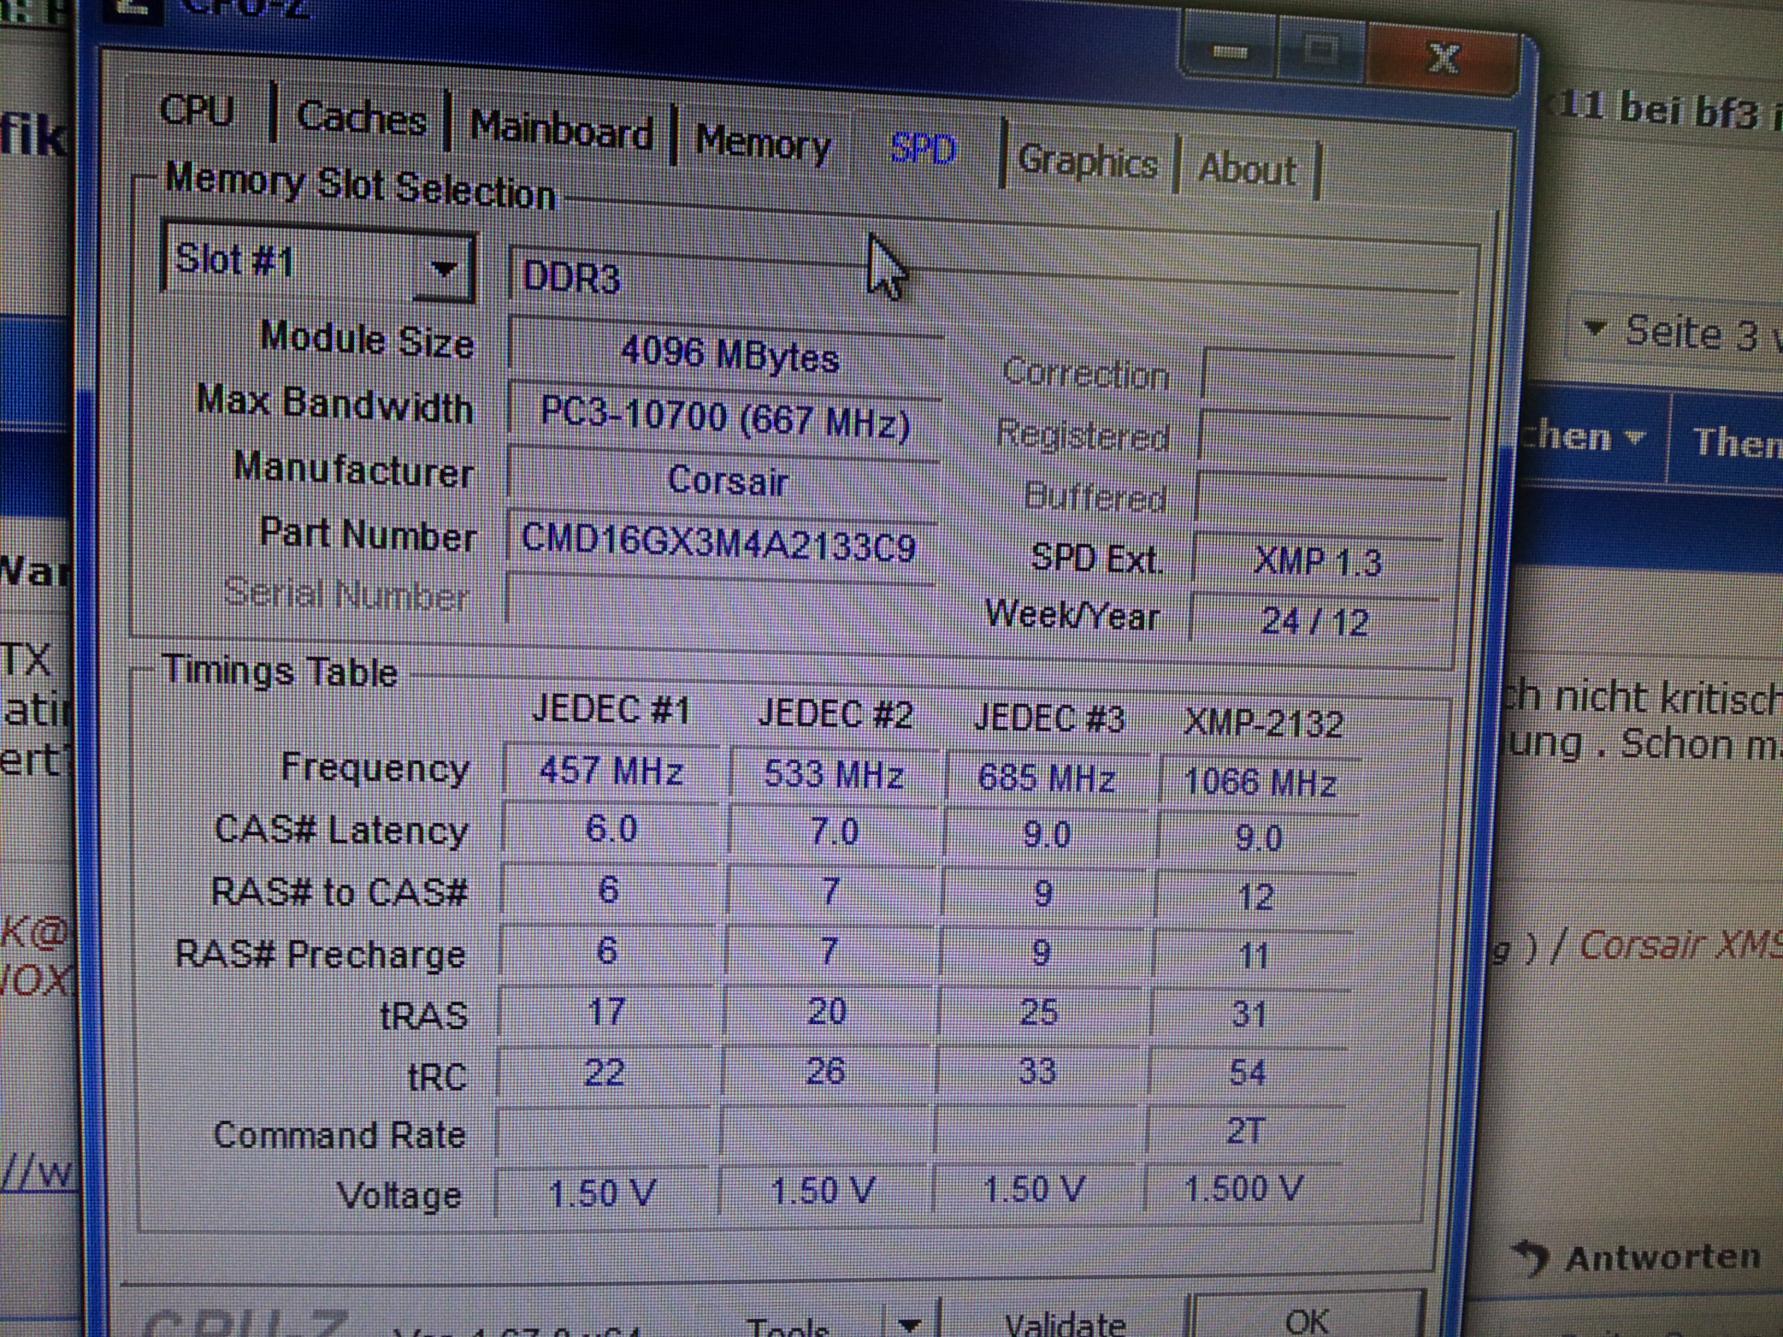Click the Module Size field 4096 MBytes
The width and height of the screenshot is (1783, 1337).
[728, 354]
